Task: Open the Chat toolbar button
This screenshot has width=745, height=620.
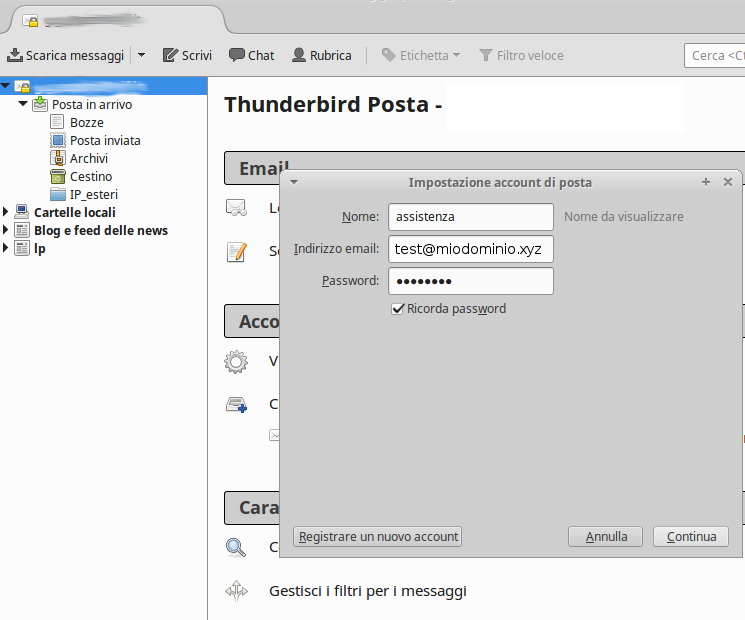Action: pos(251,55)
